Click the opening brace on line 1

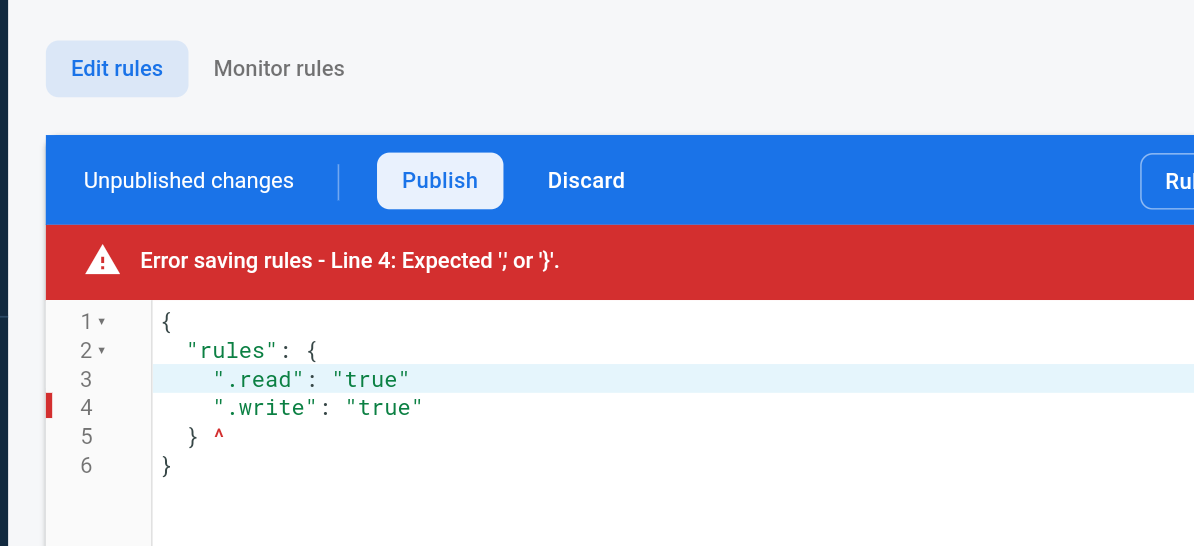click(167, 322)
